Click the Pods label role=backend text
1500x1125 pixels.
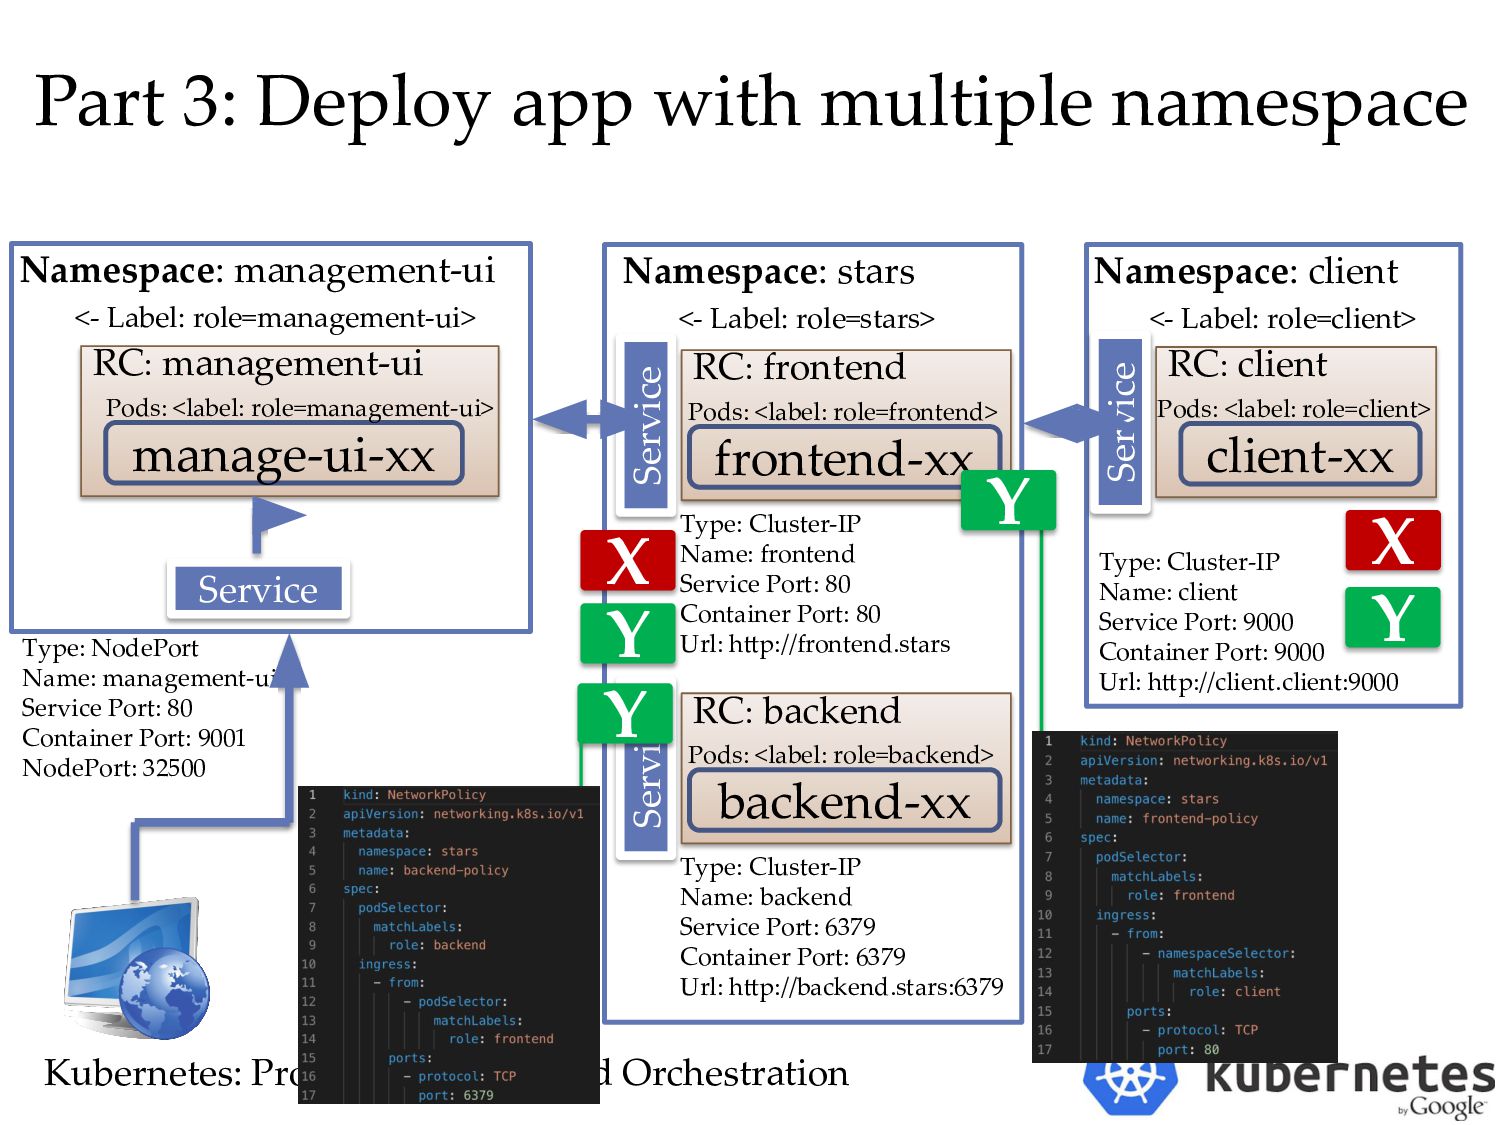click(x=841, y=755)
